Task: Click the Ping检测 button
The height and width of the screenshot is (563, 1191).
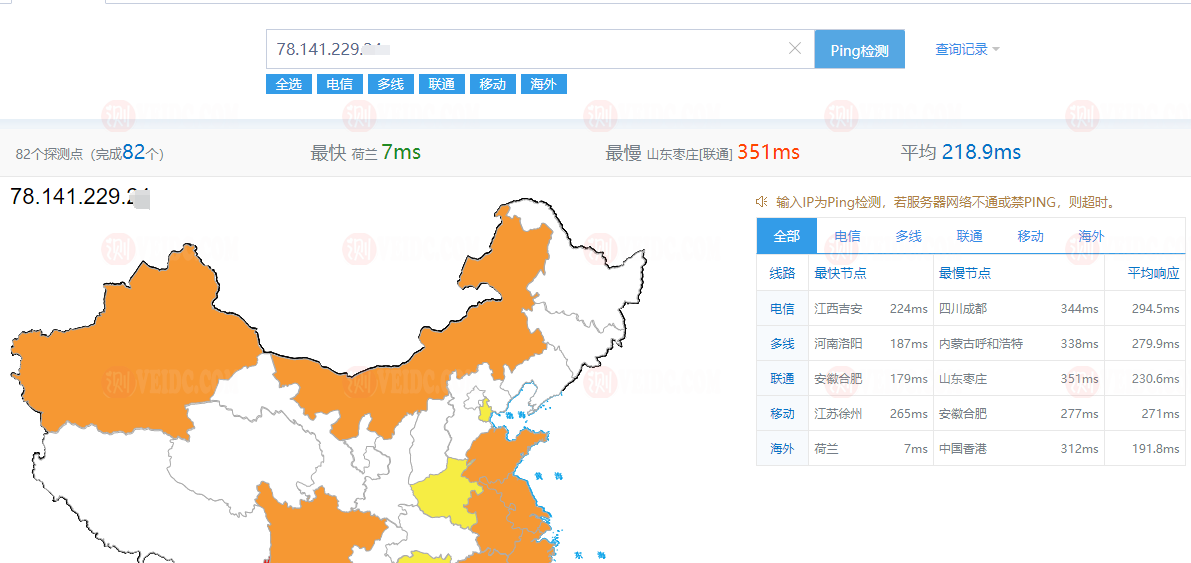Action: click(859, 49)
